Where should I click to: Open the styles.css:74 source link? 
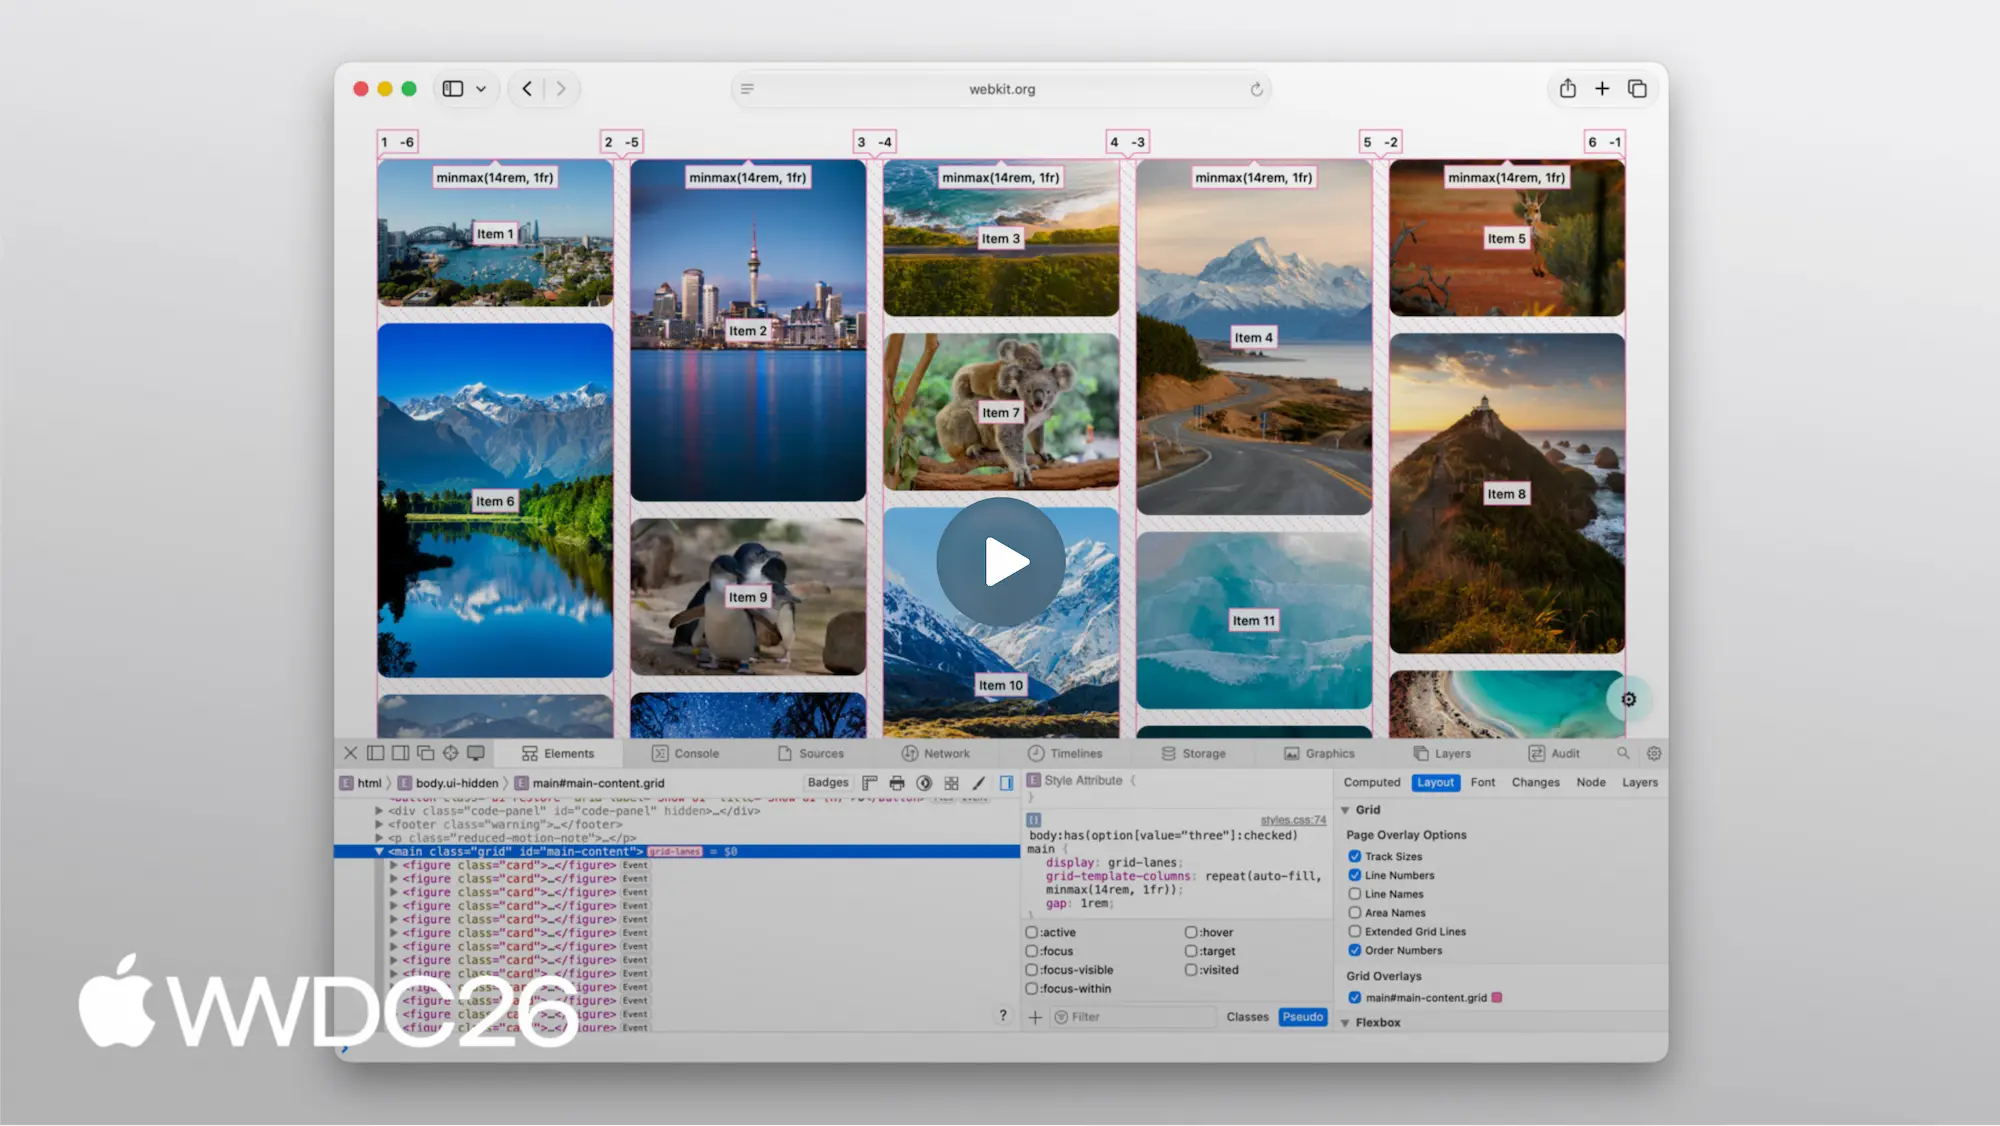click(1293, 820)
